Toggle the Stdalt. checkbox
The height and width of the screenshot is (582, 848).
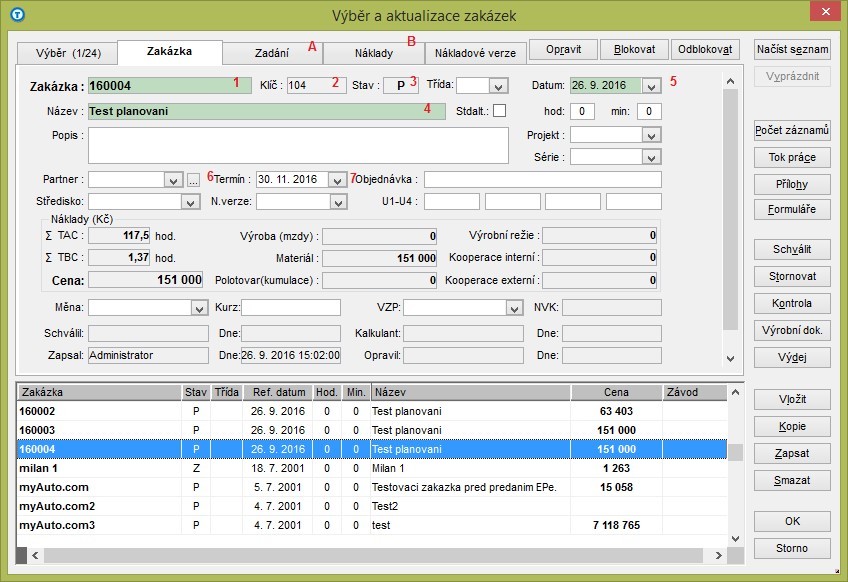[500, 111]
